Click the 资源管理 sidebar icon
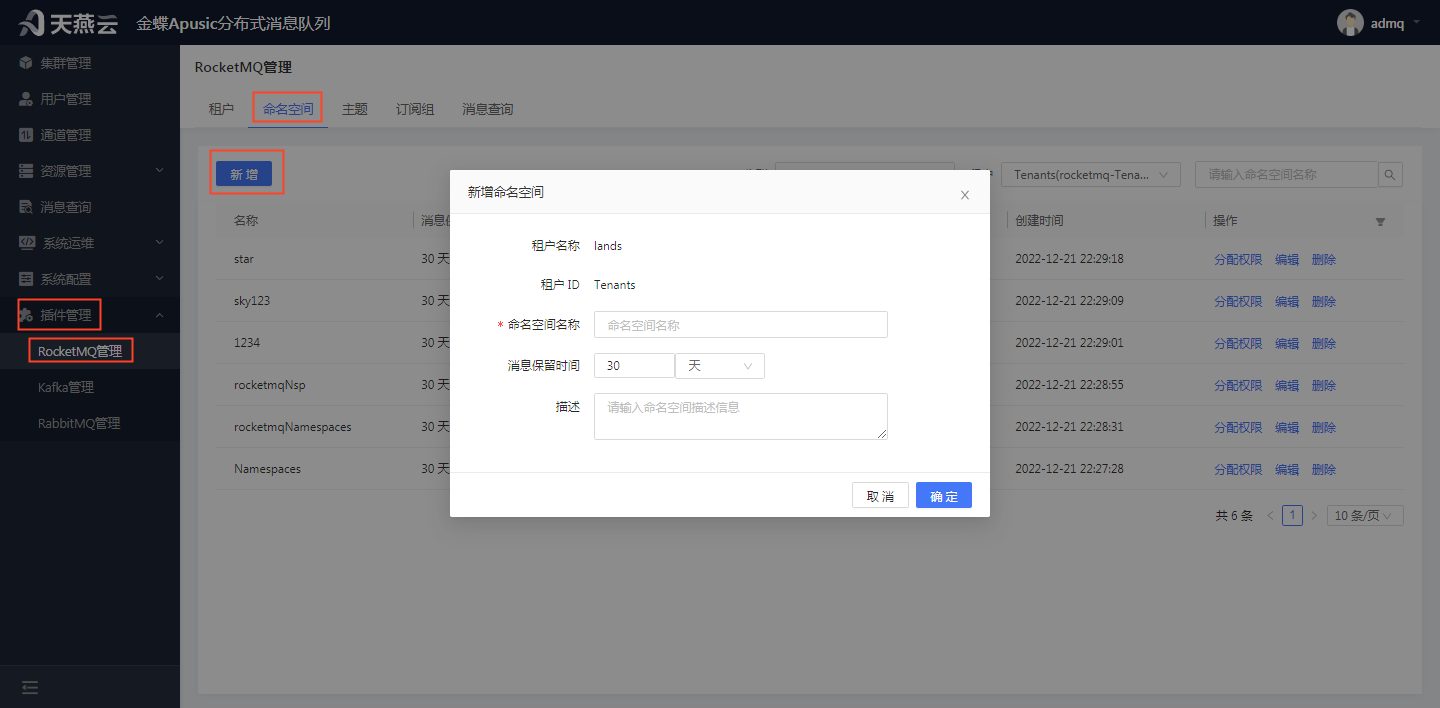 (26, 171)
